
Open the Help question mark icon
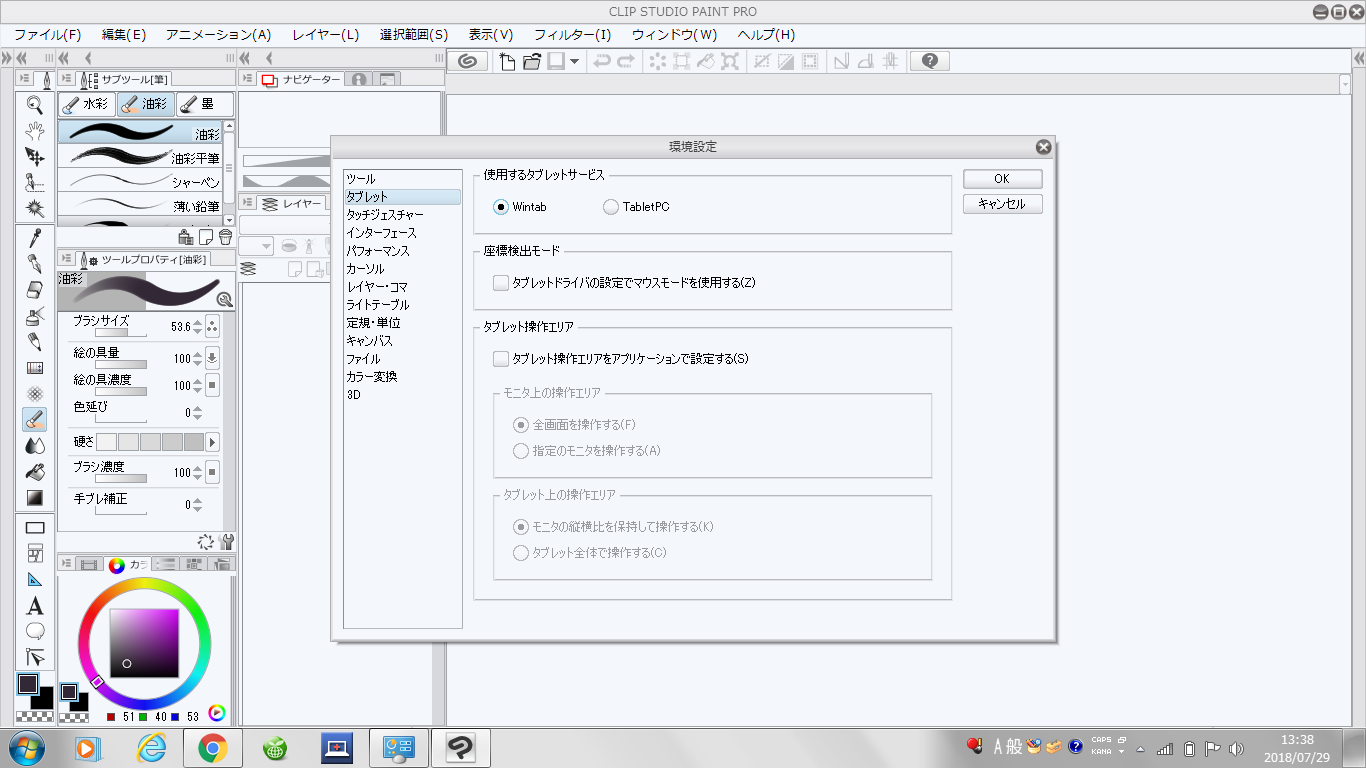tap(929, 61)
